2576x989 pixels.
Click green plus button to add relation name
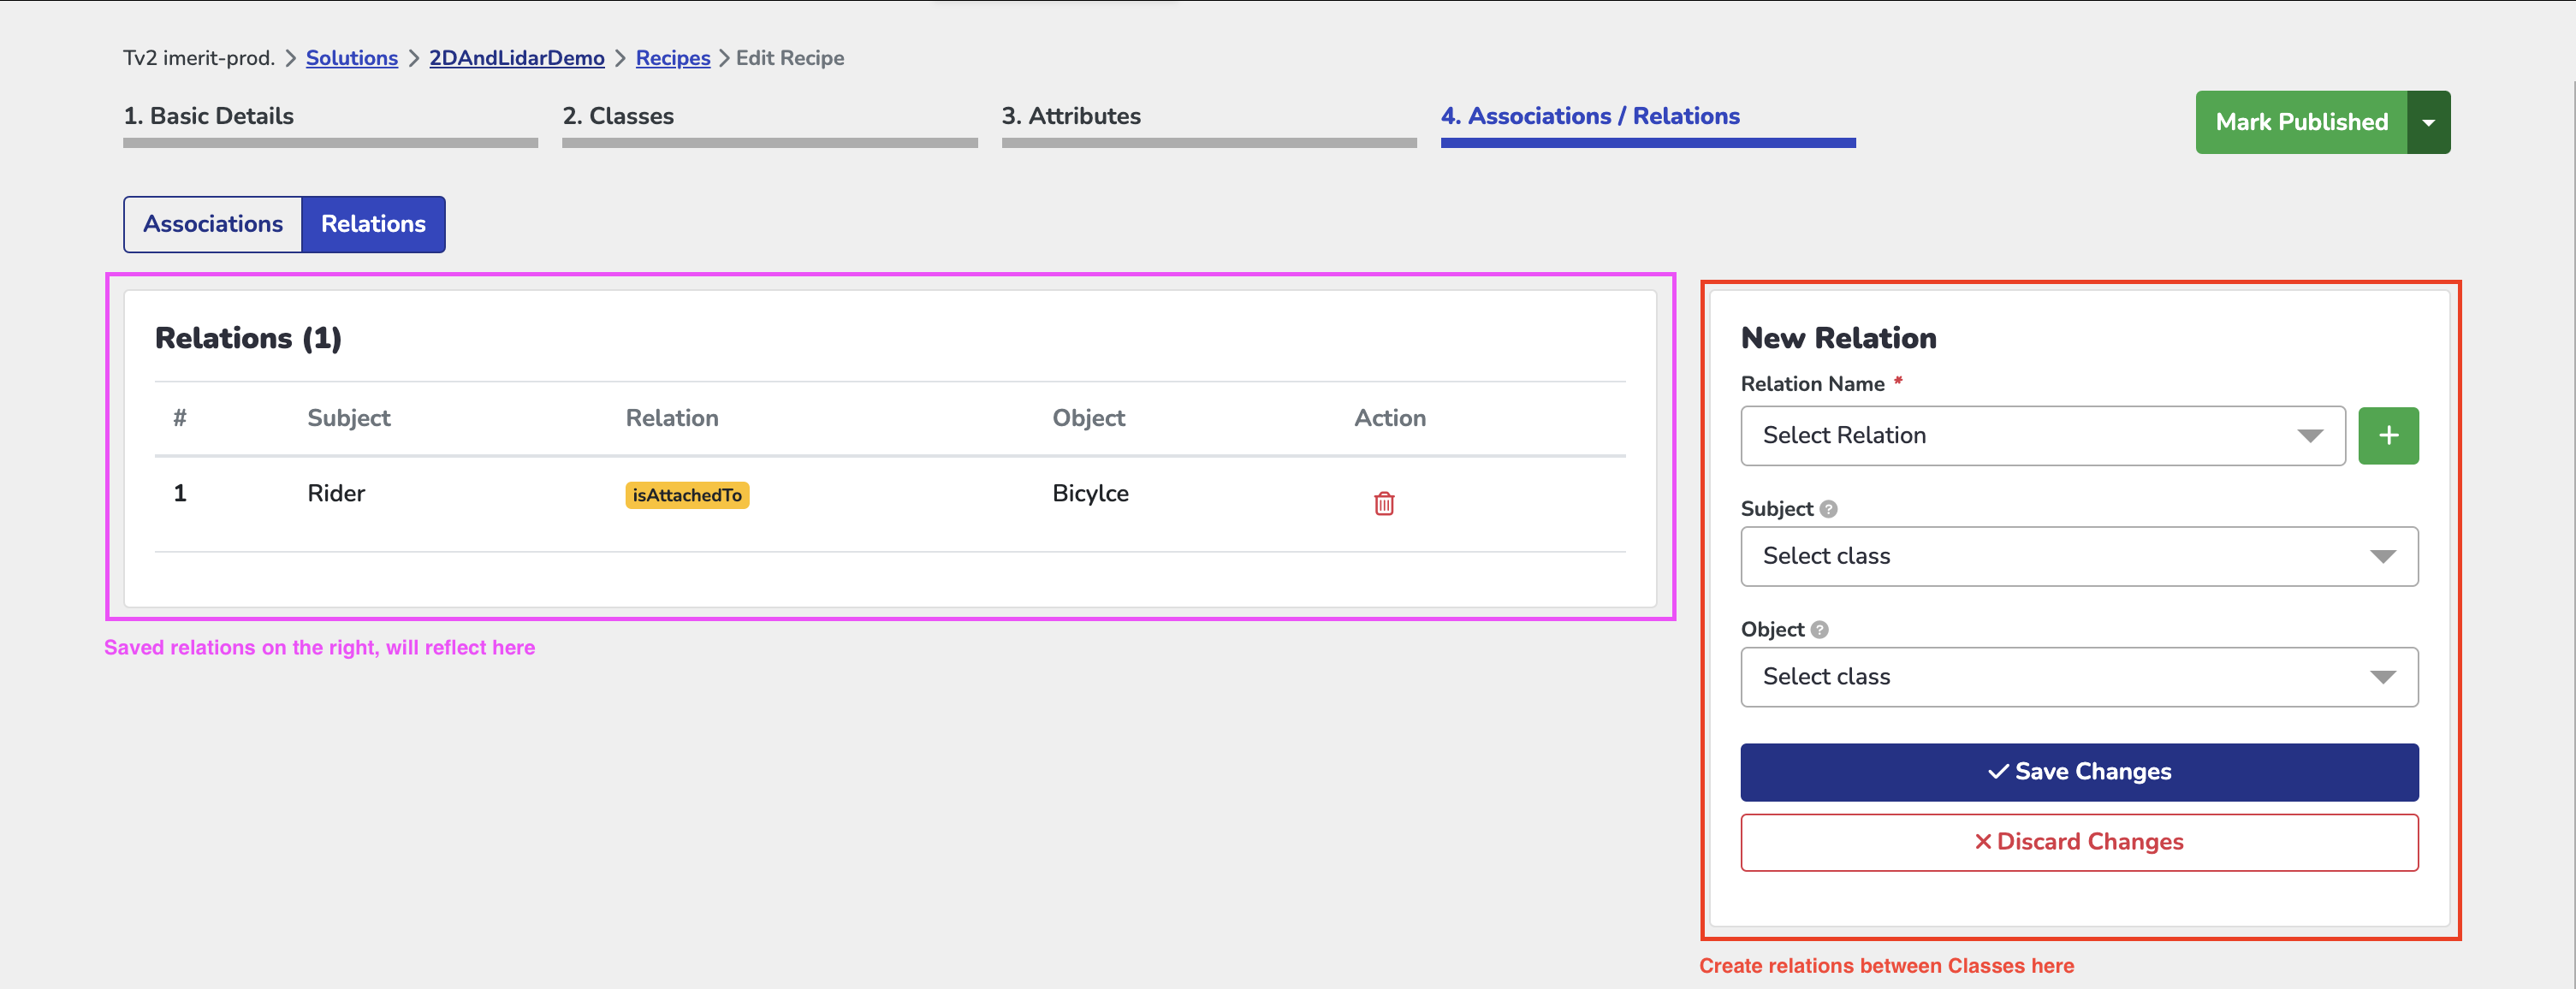2387,435
